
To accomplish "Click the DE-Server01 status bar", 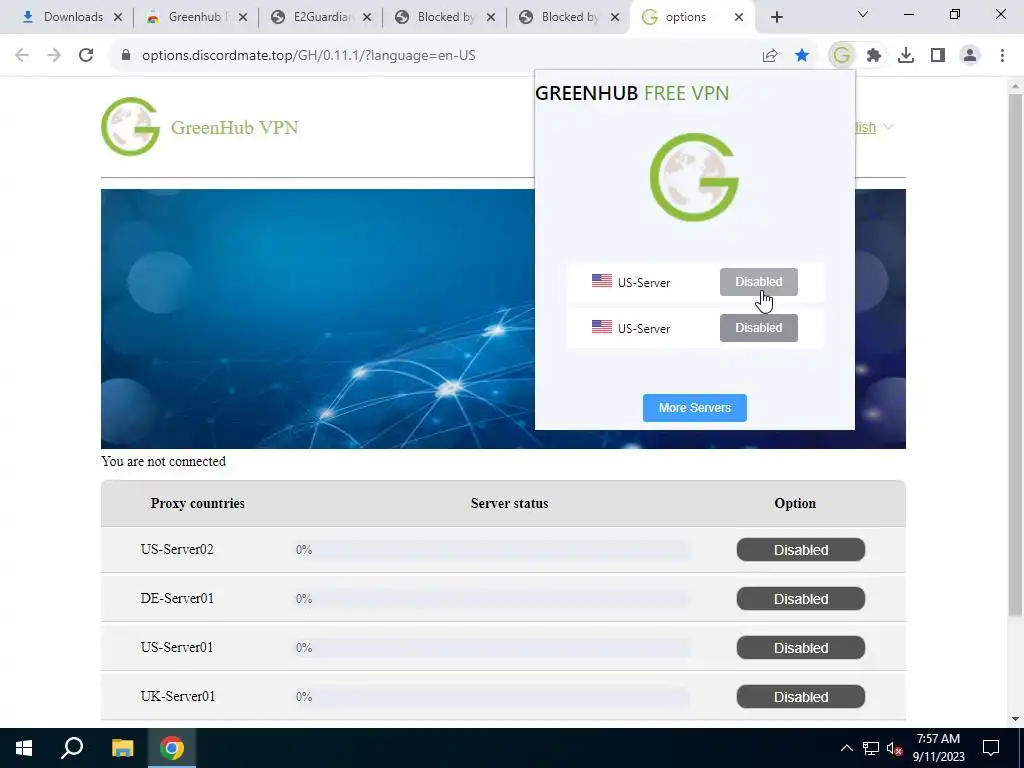I will [x=492, y=599].
